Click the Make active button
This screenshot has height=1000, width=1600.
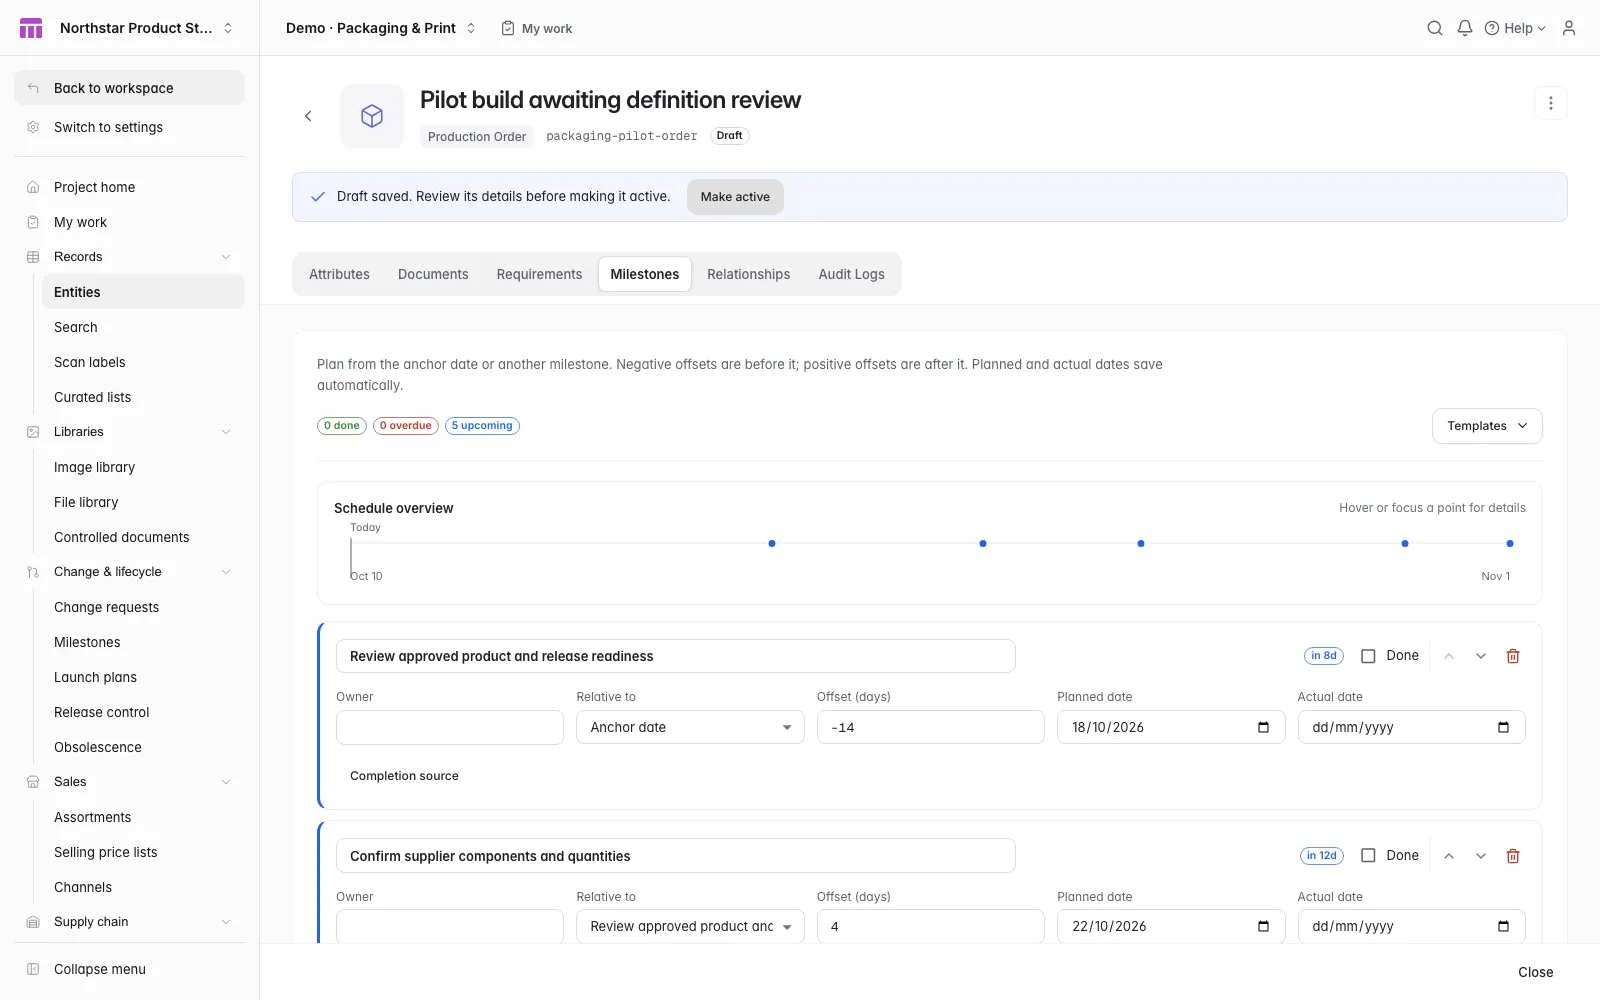tap(735, 197)
